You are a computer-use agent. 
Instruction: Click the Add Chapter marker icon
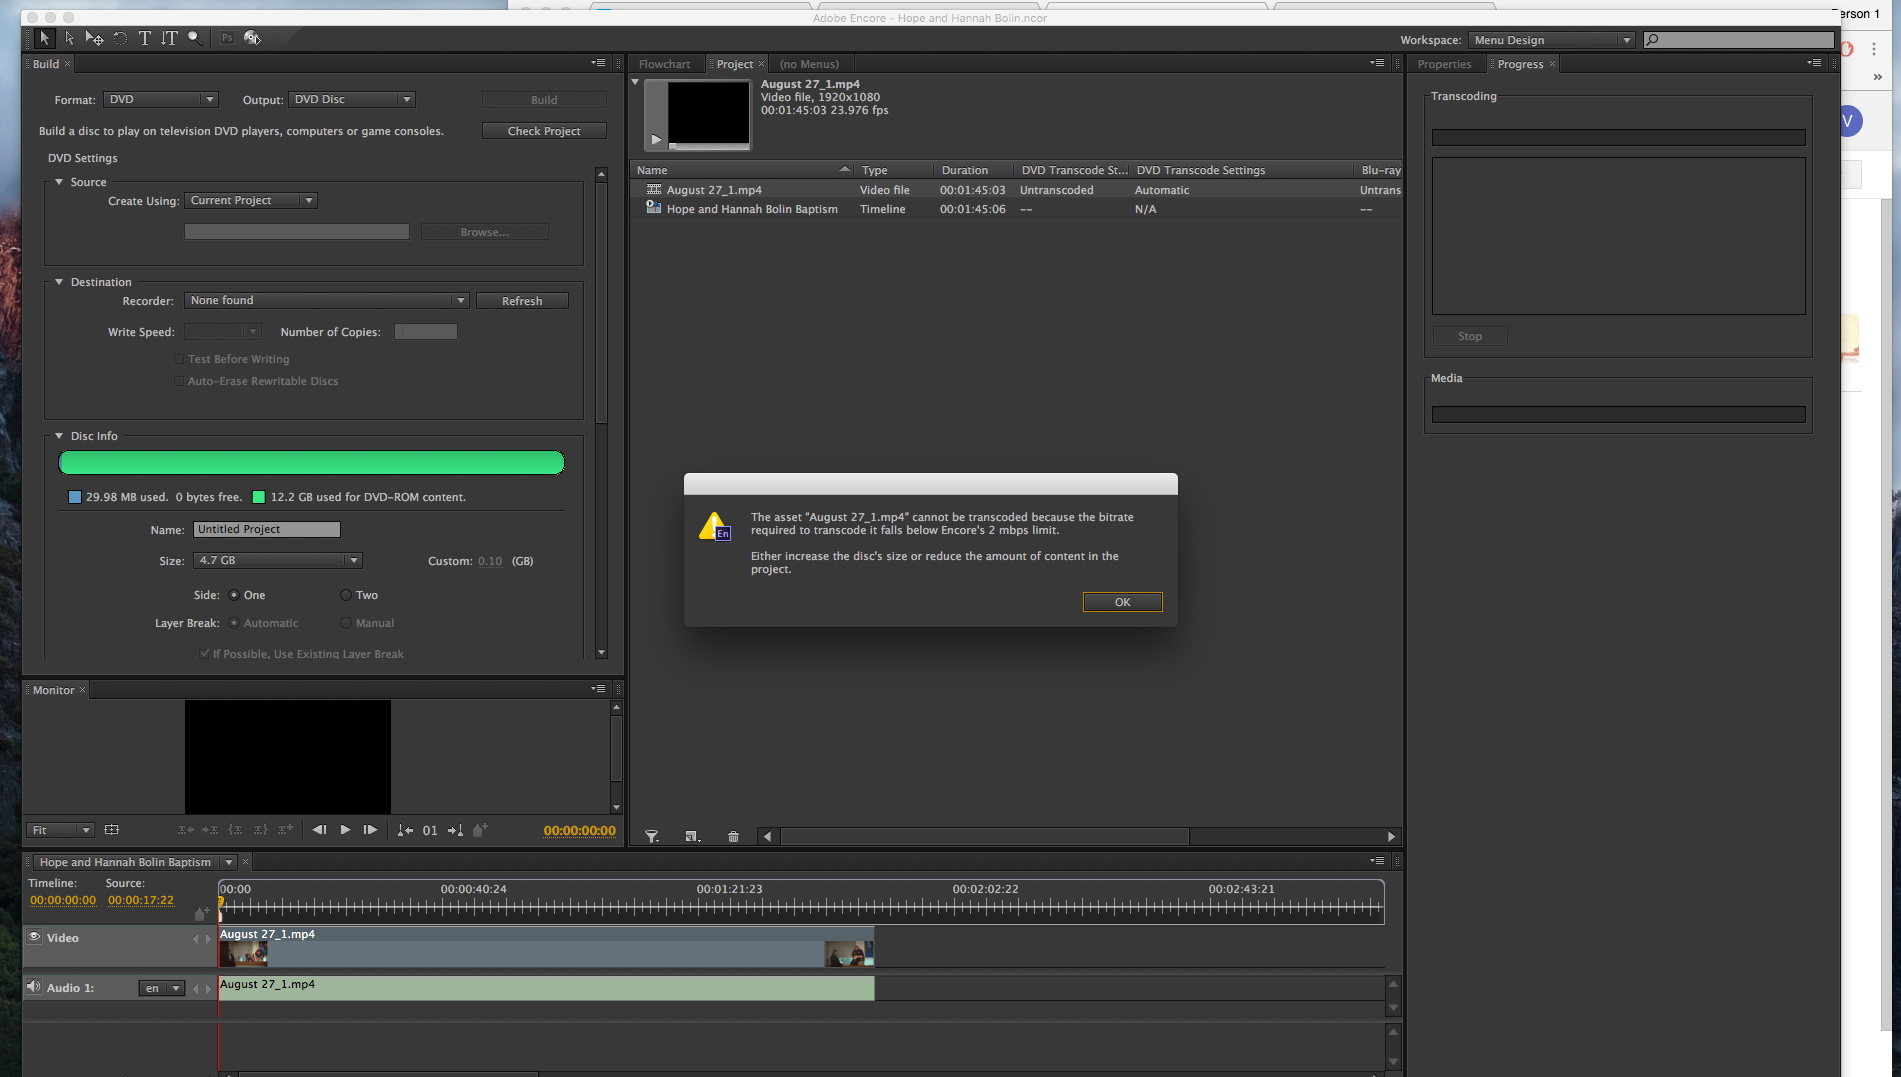480,830
